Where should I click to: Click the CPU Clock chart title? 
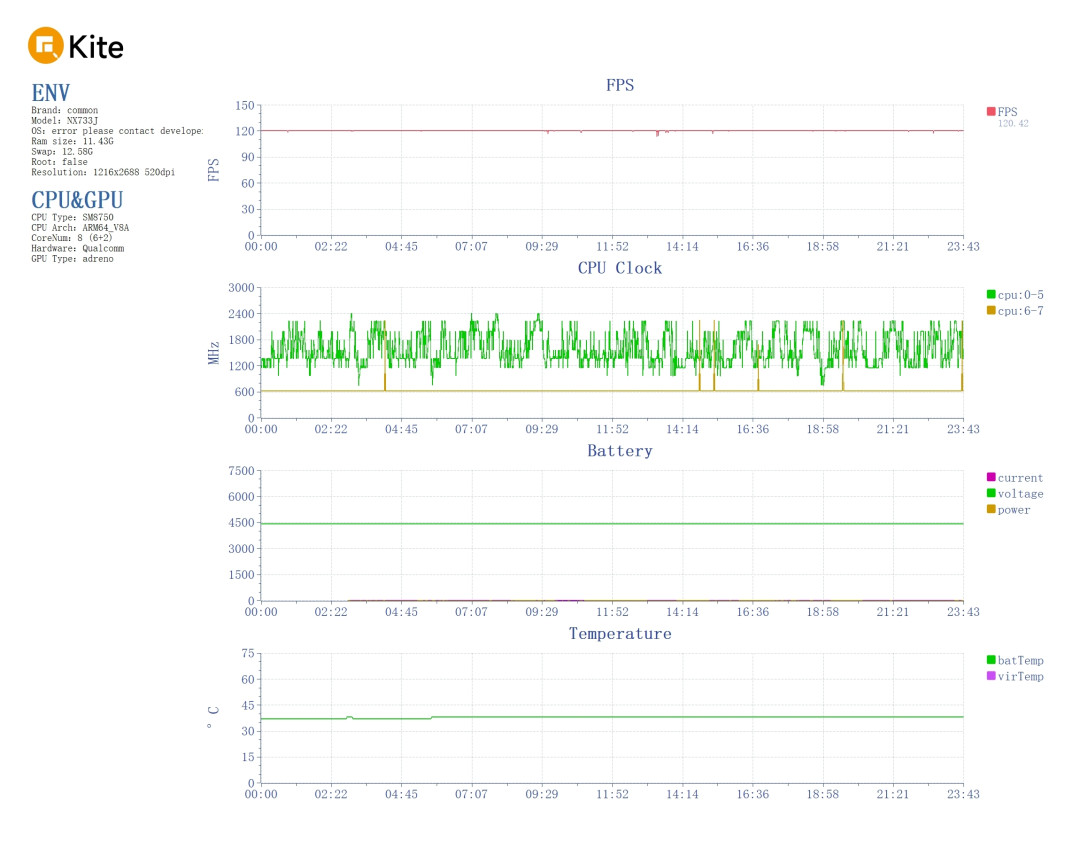coord(620,268)
